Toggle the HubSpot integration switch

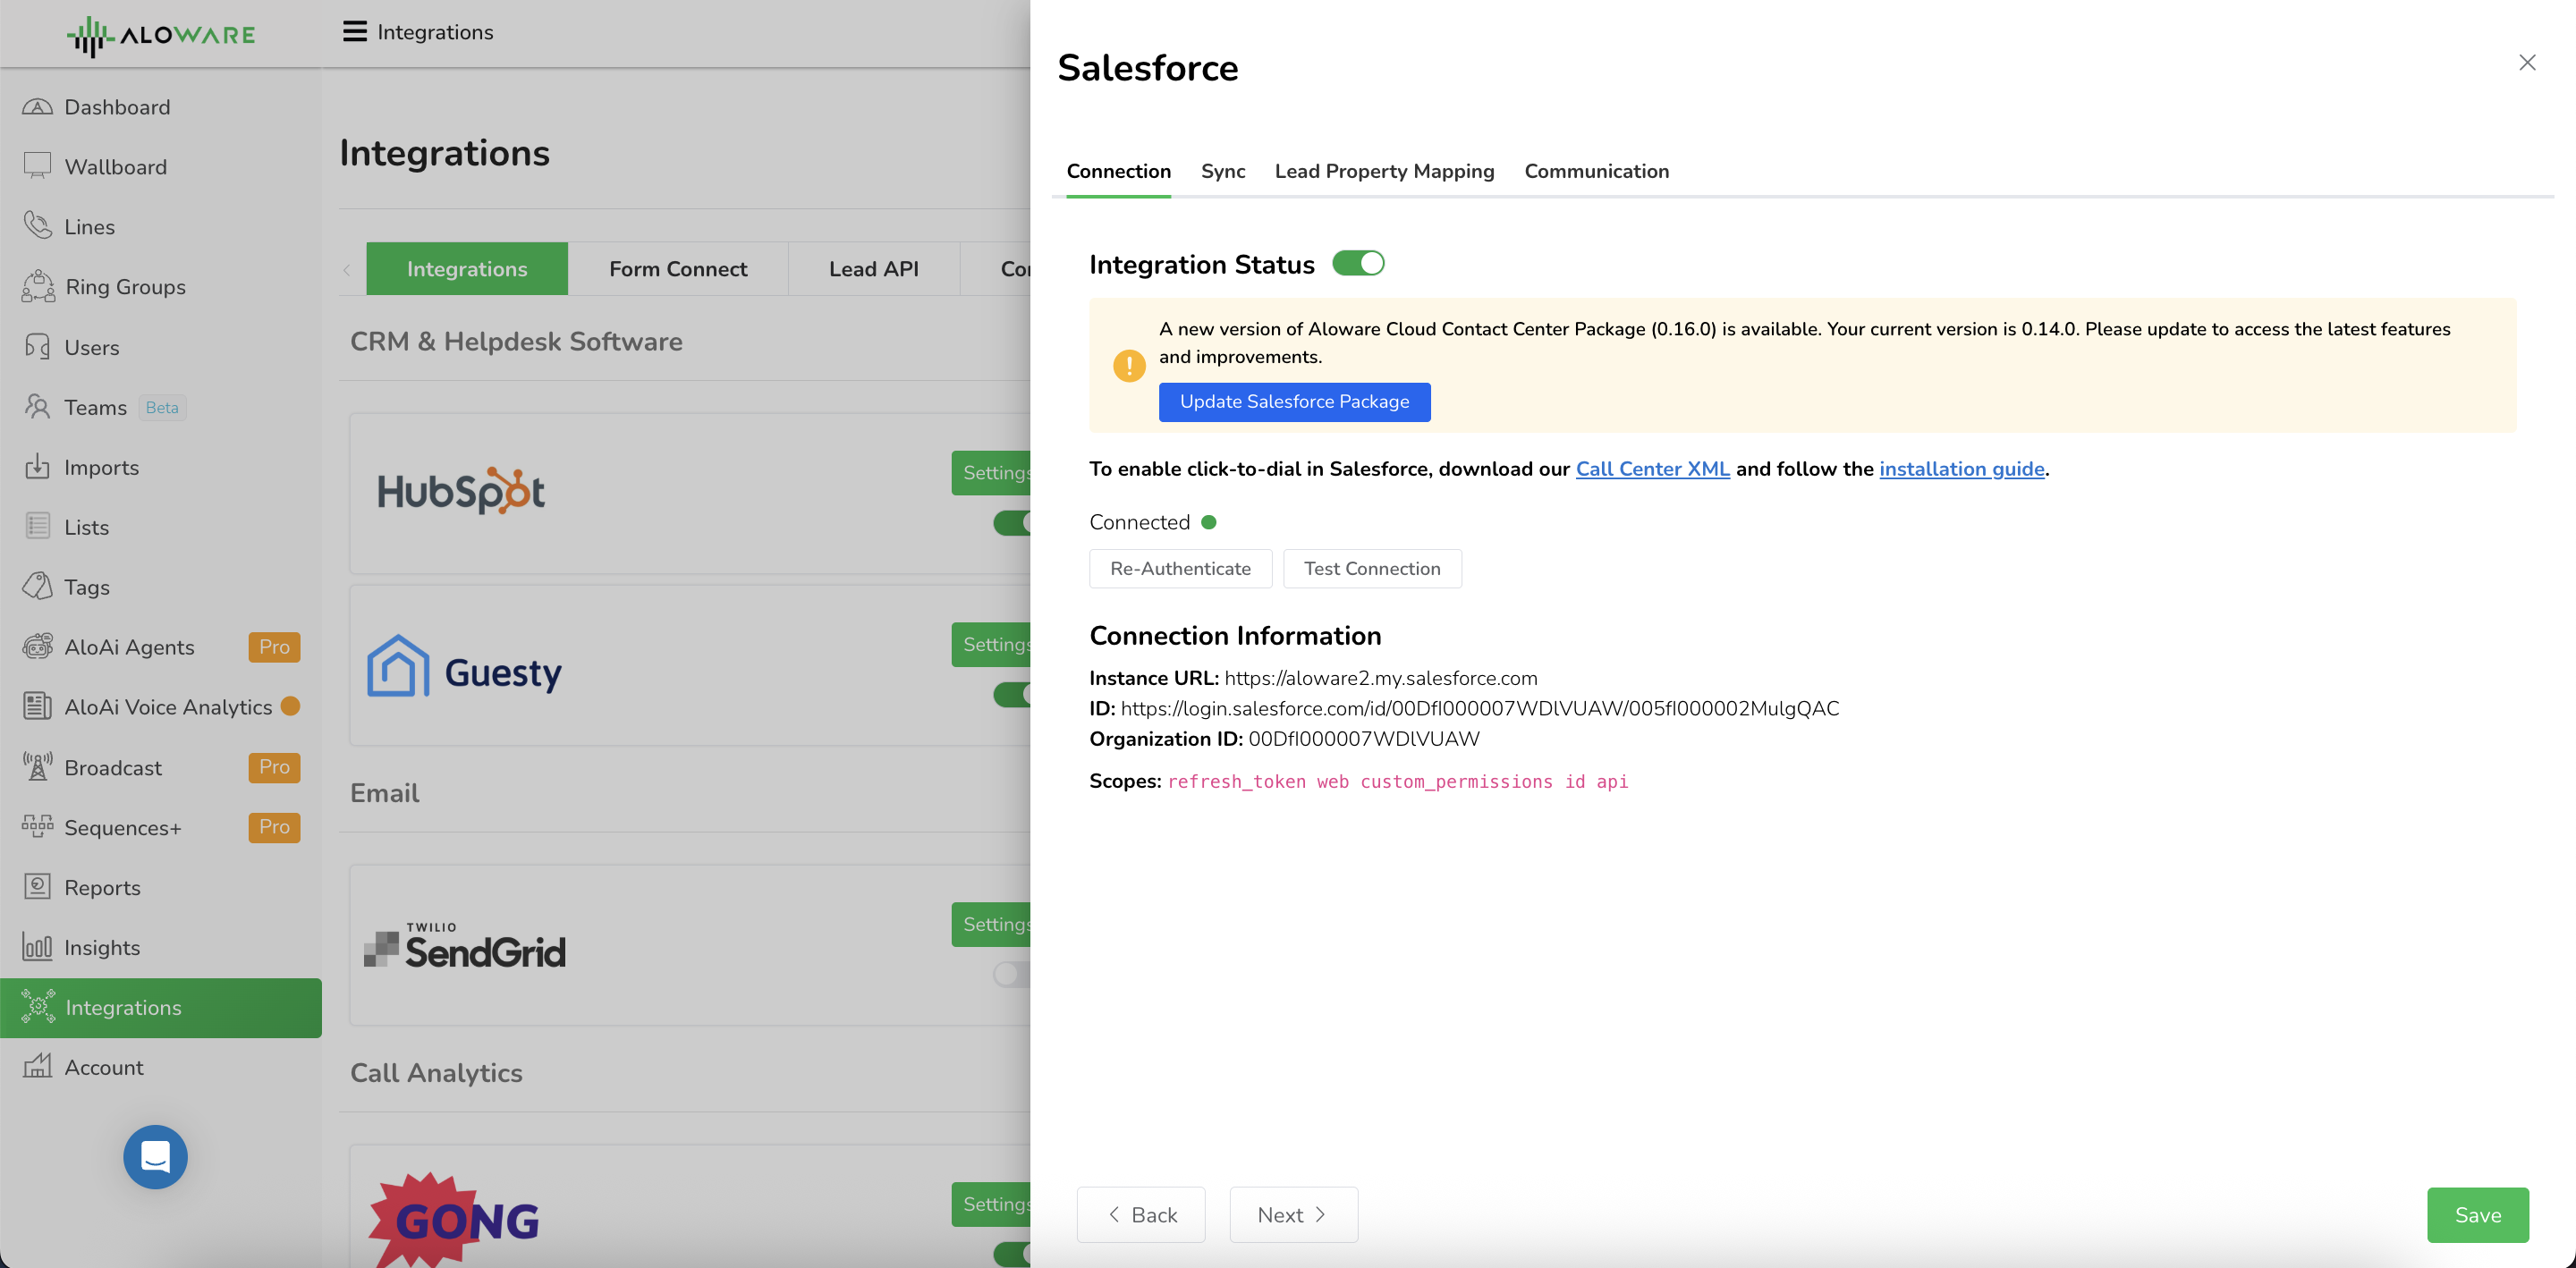coord(1012,522)
